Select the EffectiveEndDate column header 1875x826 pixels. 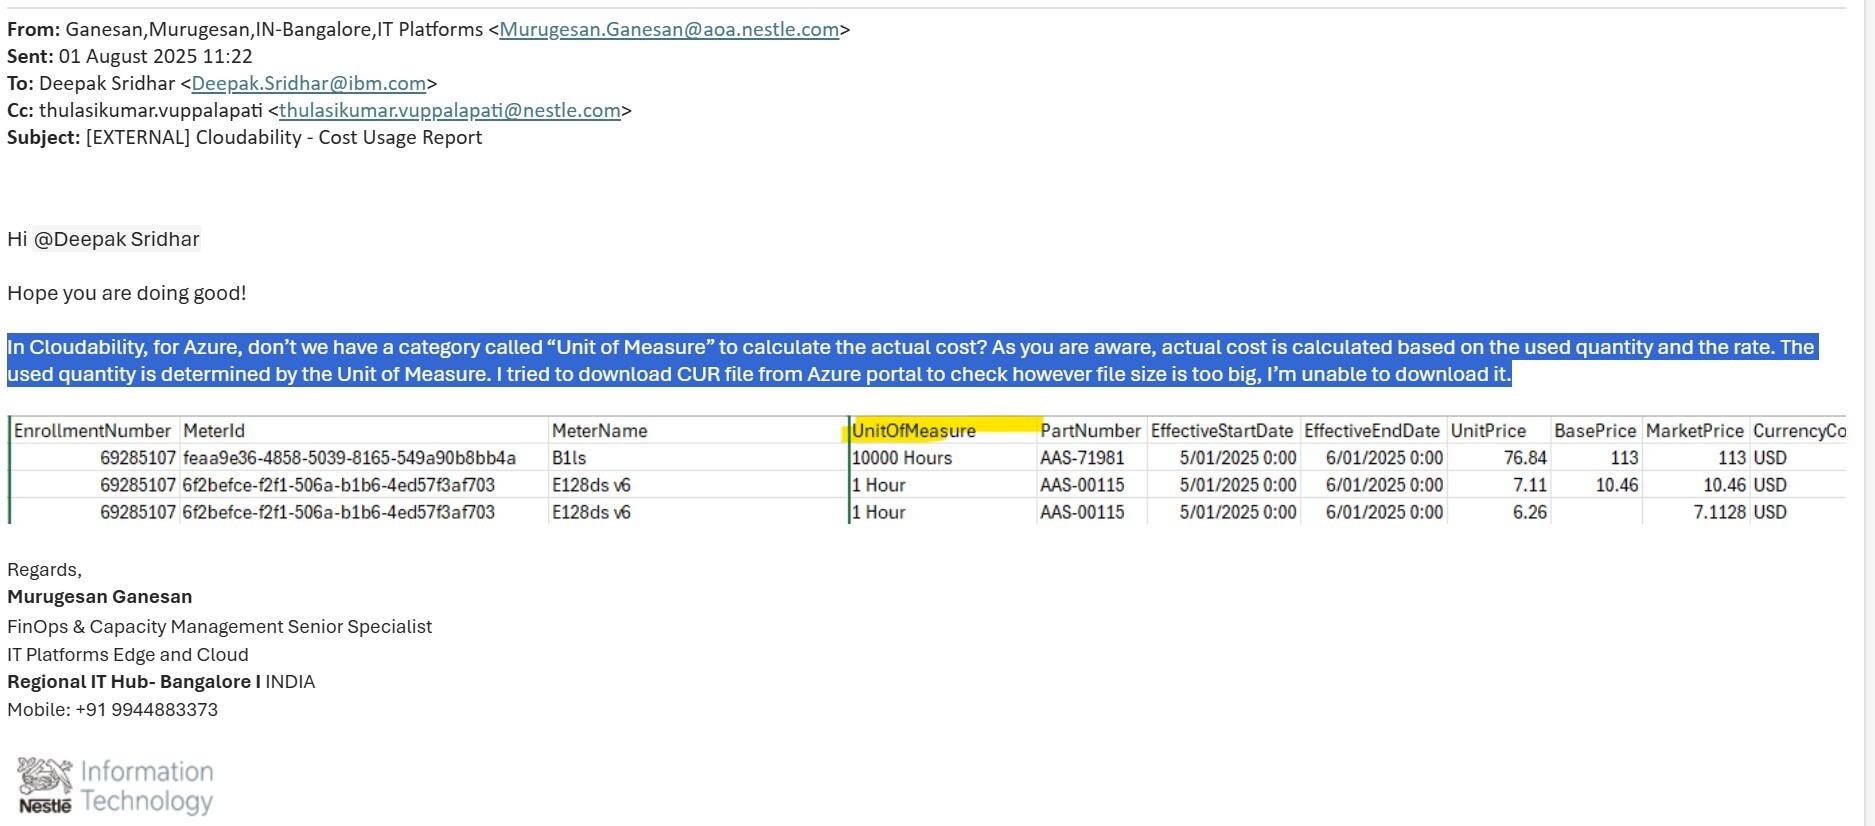pos(1371,431)
